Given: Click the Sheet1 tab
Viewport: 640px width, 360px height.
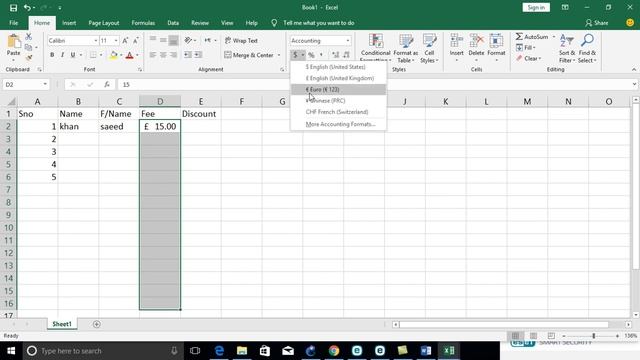Looking at the screenshot, I should tap(62, 324).
